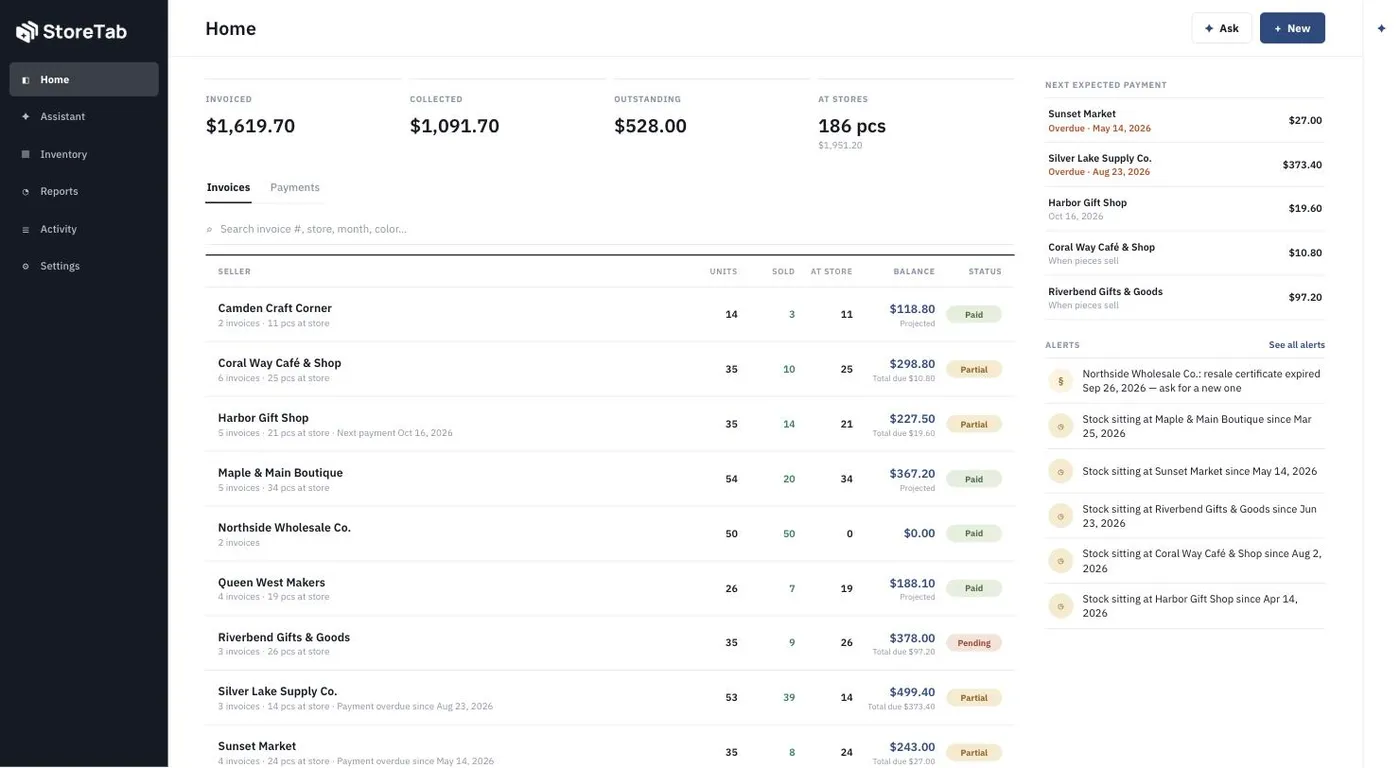Click the Sunset Market stock alert icon
Image resolution: width=1400 pixels, height=768 pixels.
[x=1061, y=472]
